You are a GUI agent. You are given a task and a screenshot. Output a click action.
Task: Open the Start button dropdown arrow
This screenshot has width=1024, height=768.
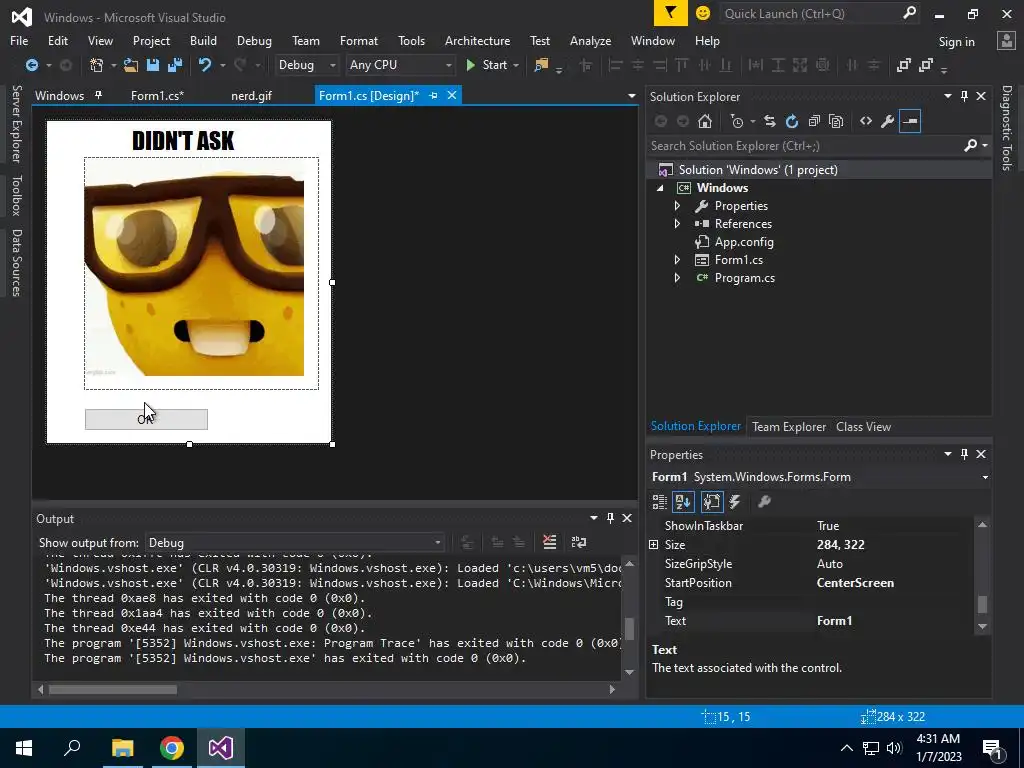pyautogui.click(x=516, y=65)
